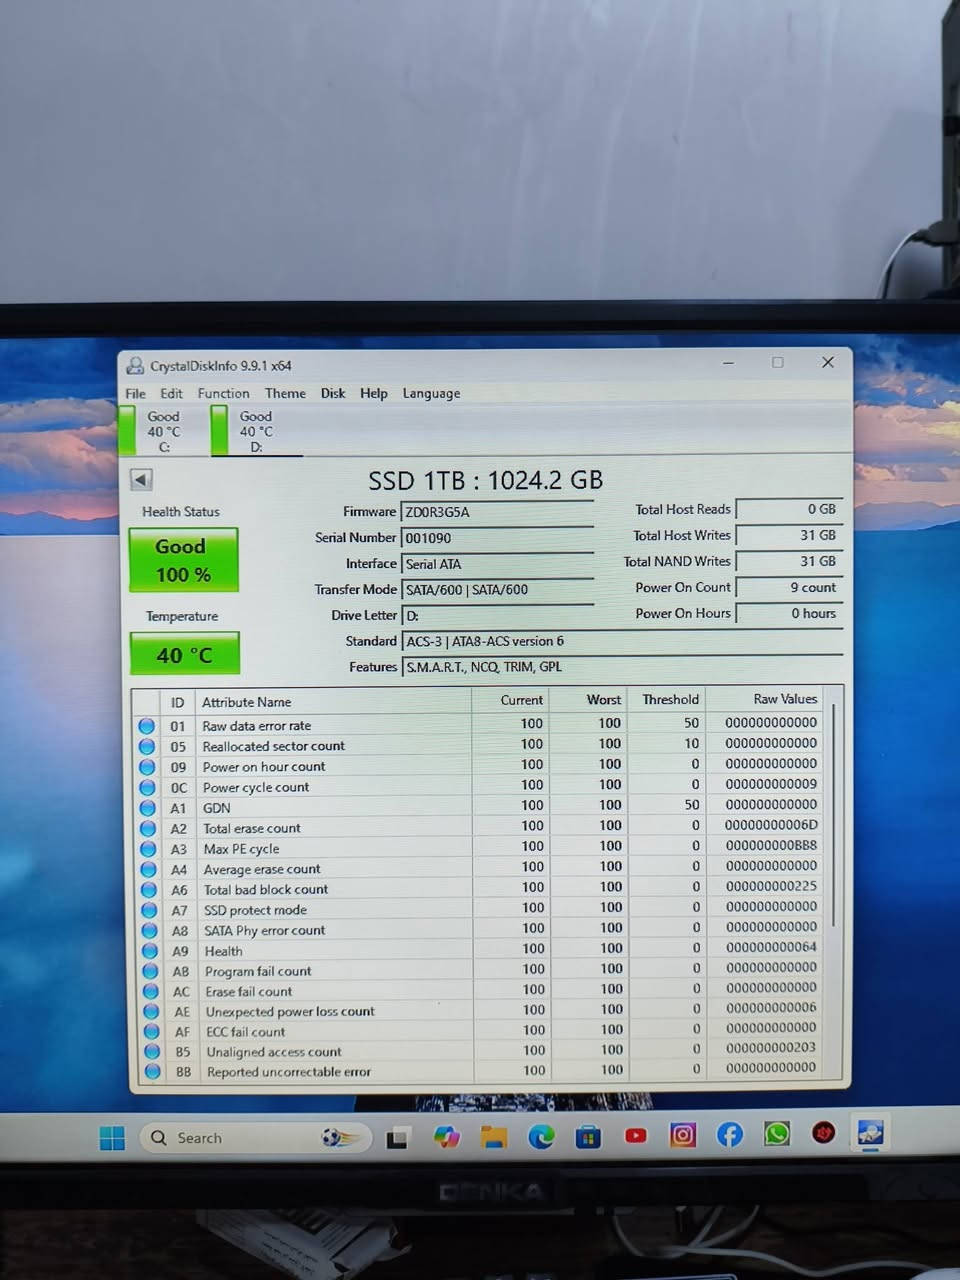Click status icon of SATA Phy error count
The width and height of the screenshot is (960, 1280).
150,930
